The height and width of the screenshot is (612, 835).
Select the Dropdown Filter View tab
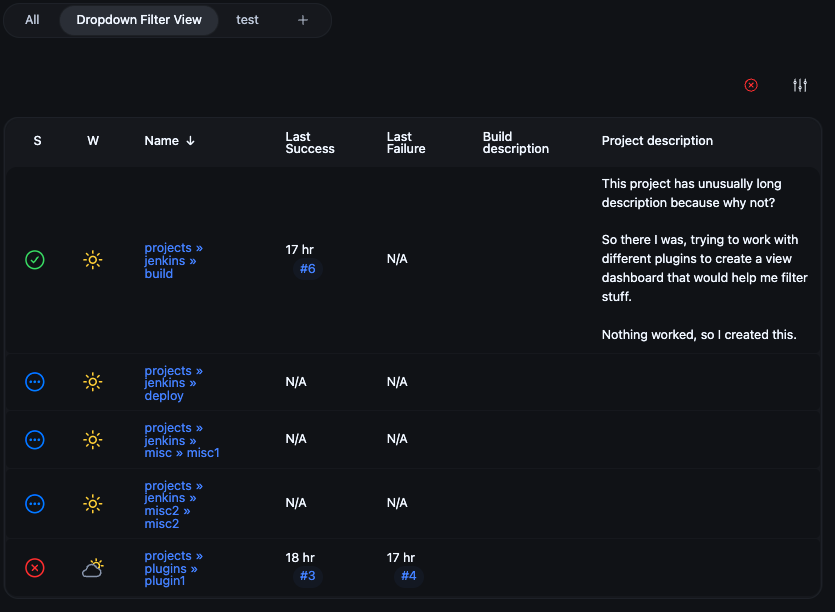point(139,20)
